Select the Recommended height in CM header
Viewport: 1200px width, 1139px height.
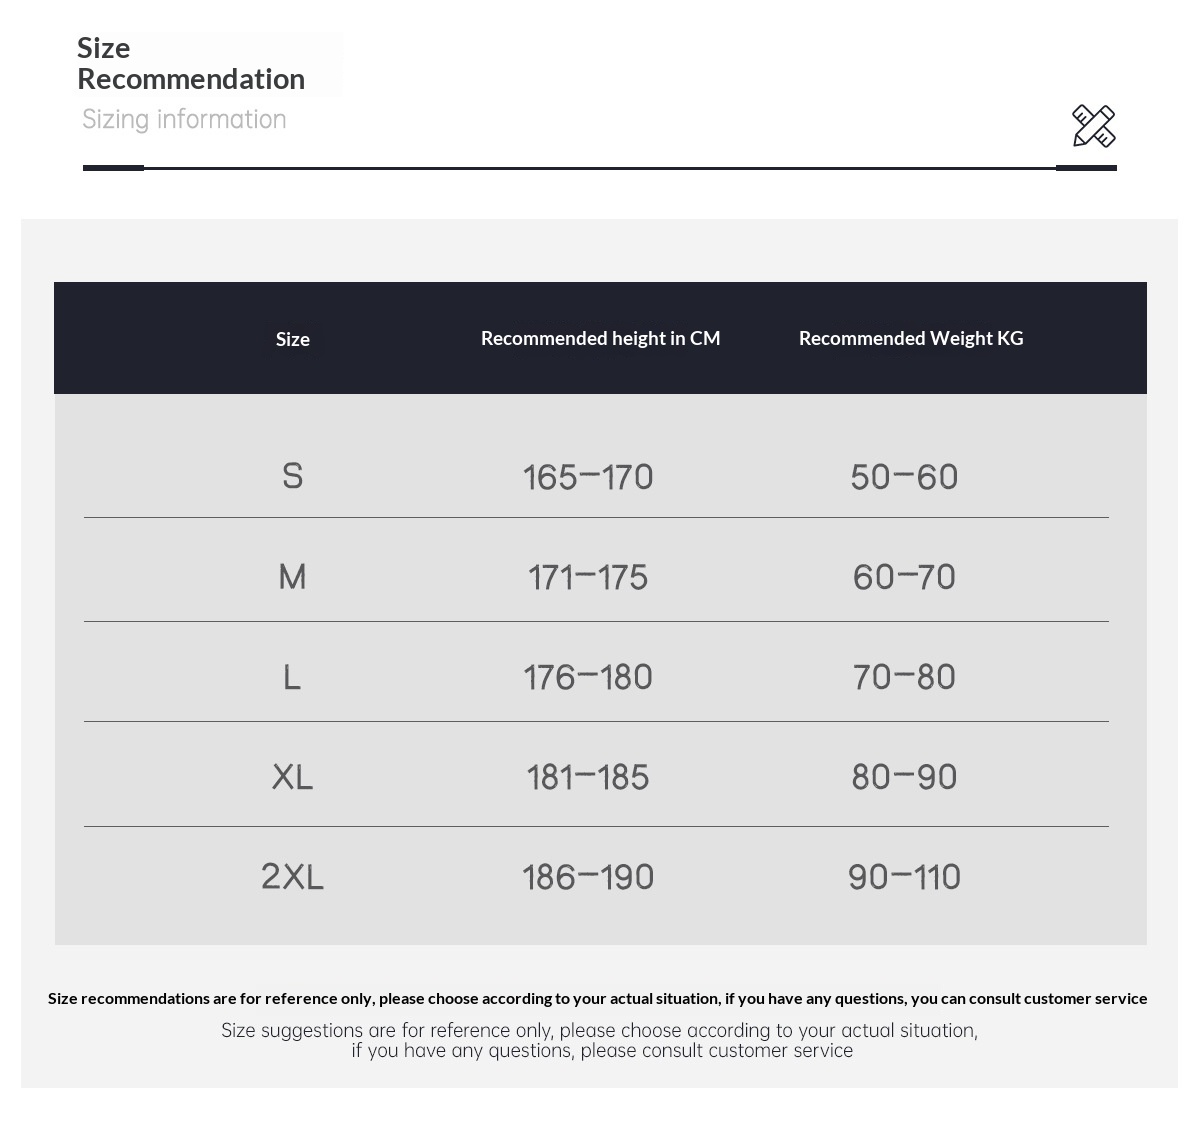600,338
